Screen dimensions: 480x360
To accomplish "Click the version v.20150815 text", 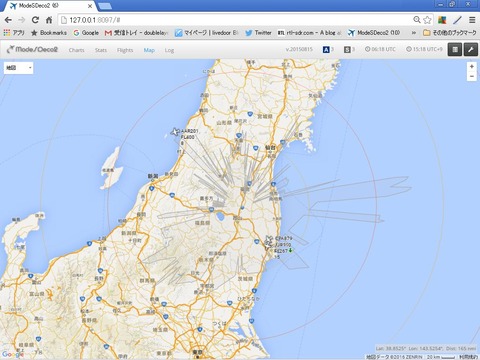I will (299, 49).
